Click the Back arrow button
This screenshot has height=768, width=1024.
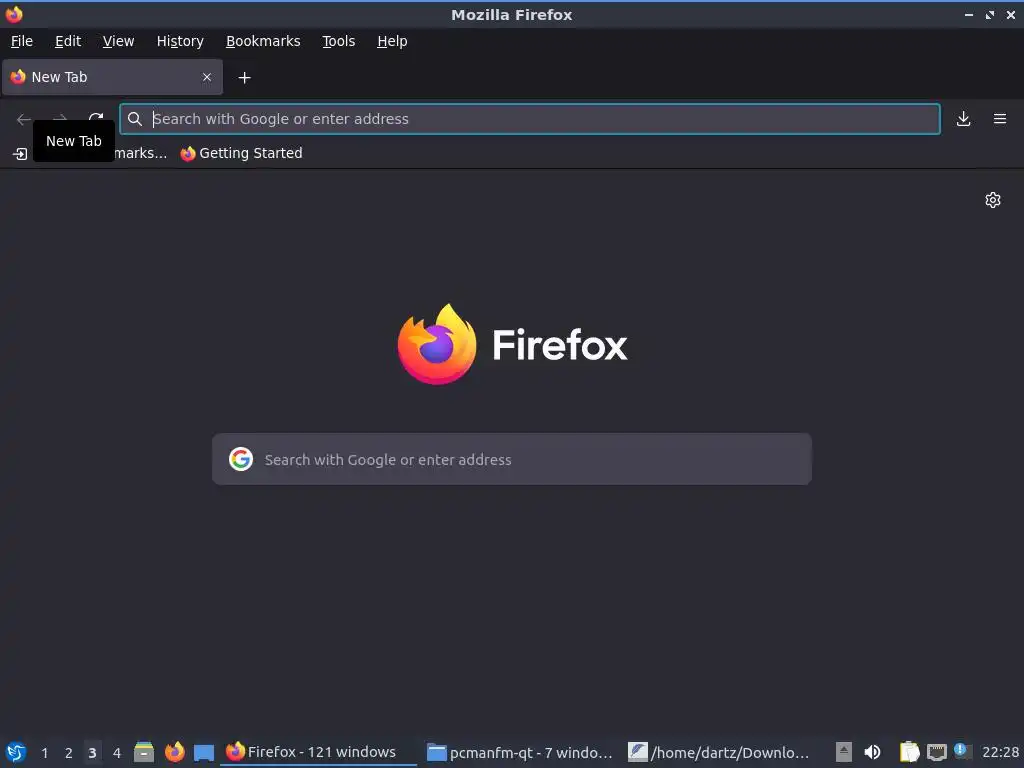(24, 119)
